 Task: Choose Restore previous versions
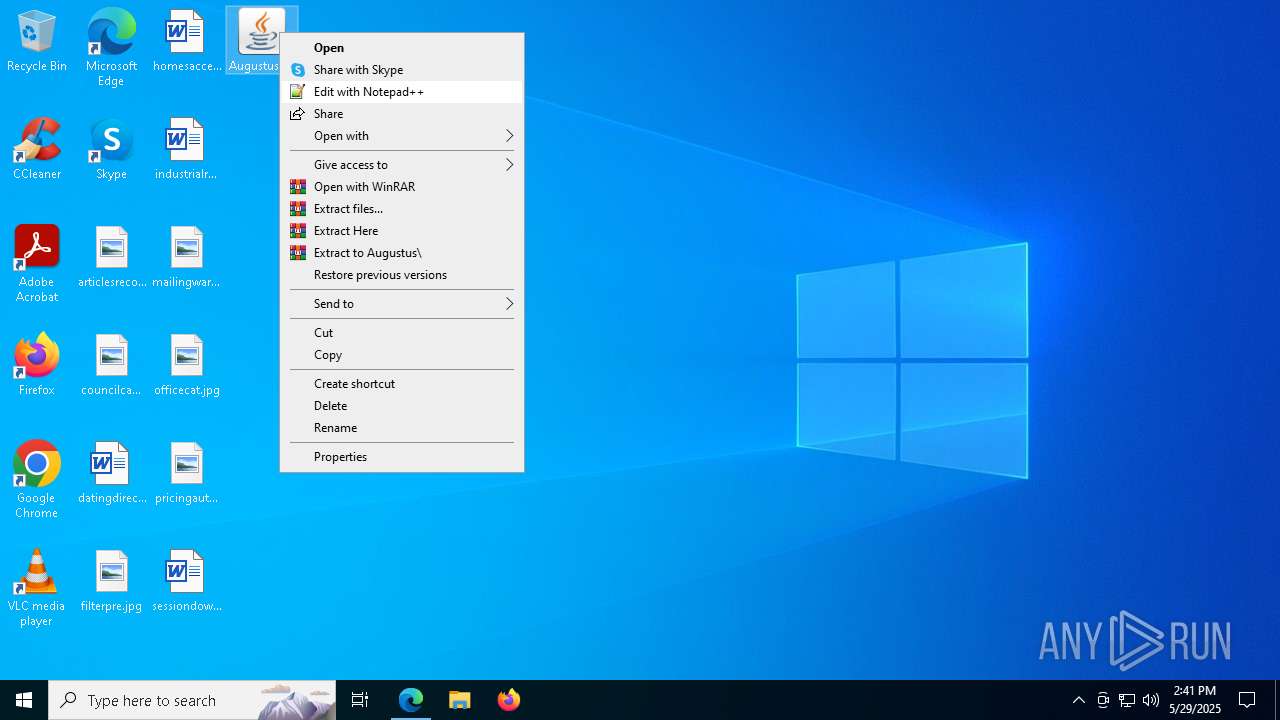click(402, 275)
